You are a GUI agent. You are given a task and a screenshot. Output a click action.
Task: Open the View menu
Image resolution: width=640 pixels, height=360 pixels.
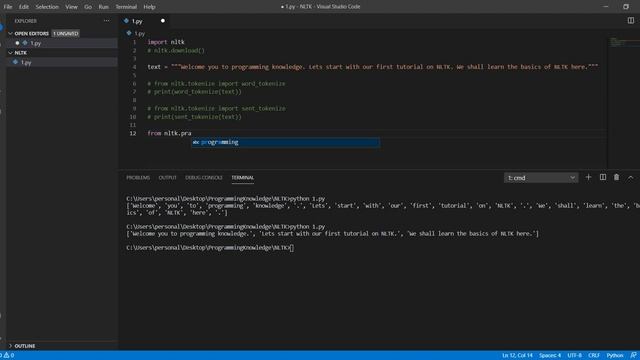point(71,7)
